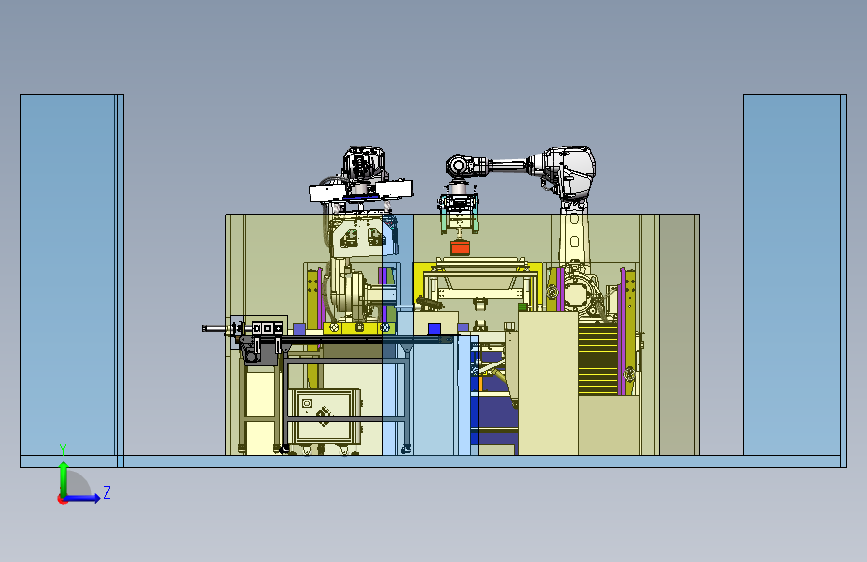
Task: Click the blue Z axis of the triad
Action: click(x=83, y=498)
